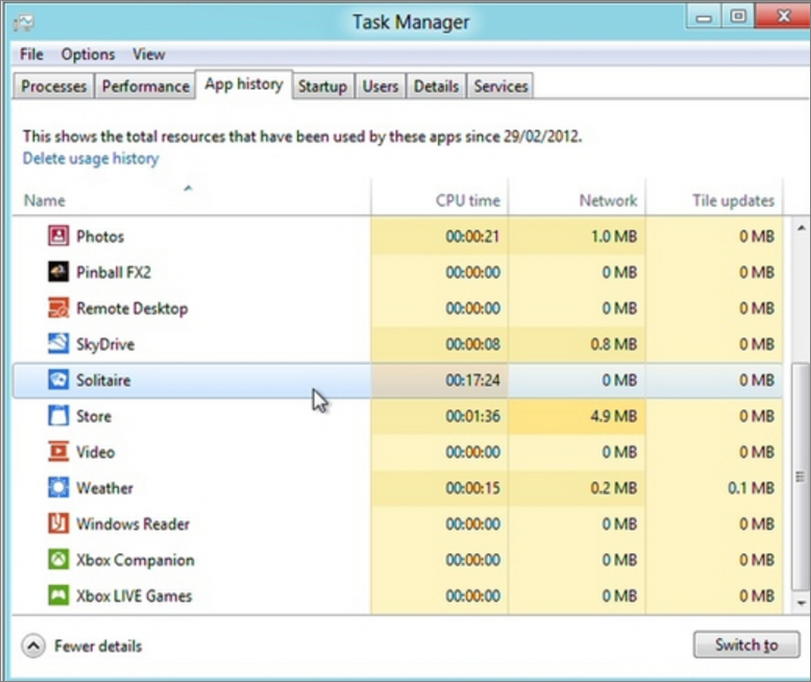Click the scrollbar down arrow

coord(801,603)
